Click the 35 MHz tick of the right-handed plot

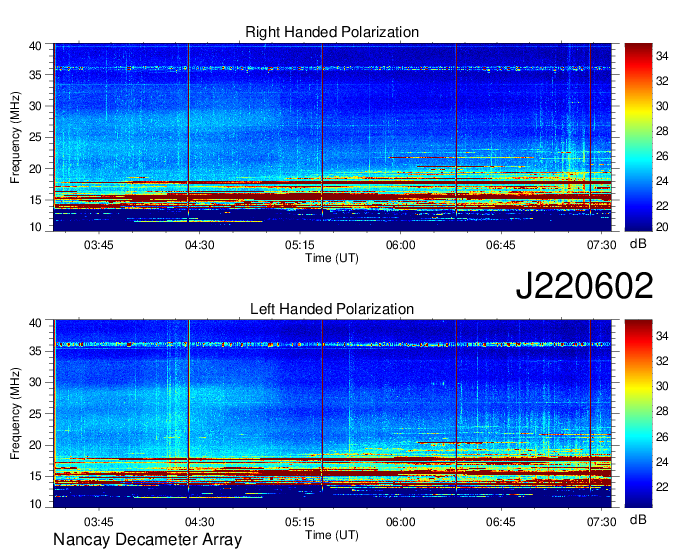[35, 75]
